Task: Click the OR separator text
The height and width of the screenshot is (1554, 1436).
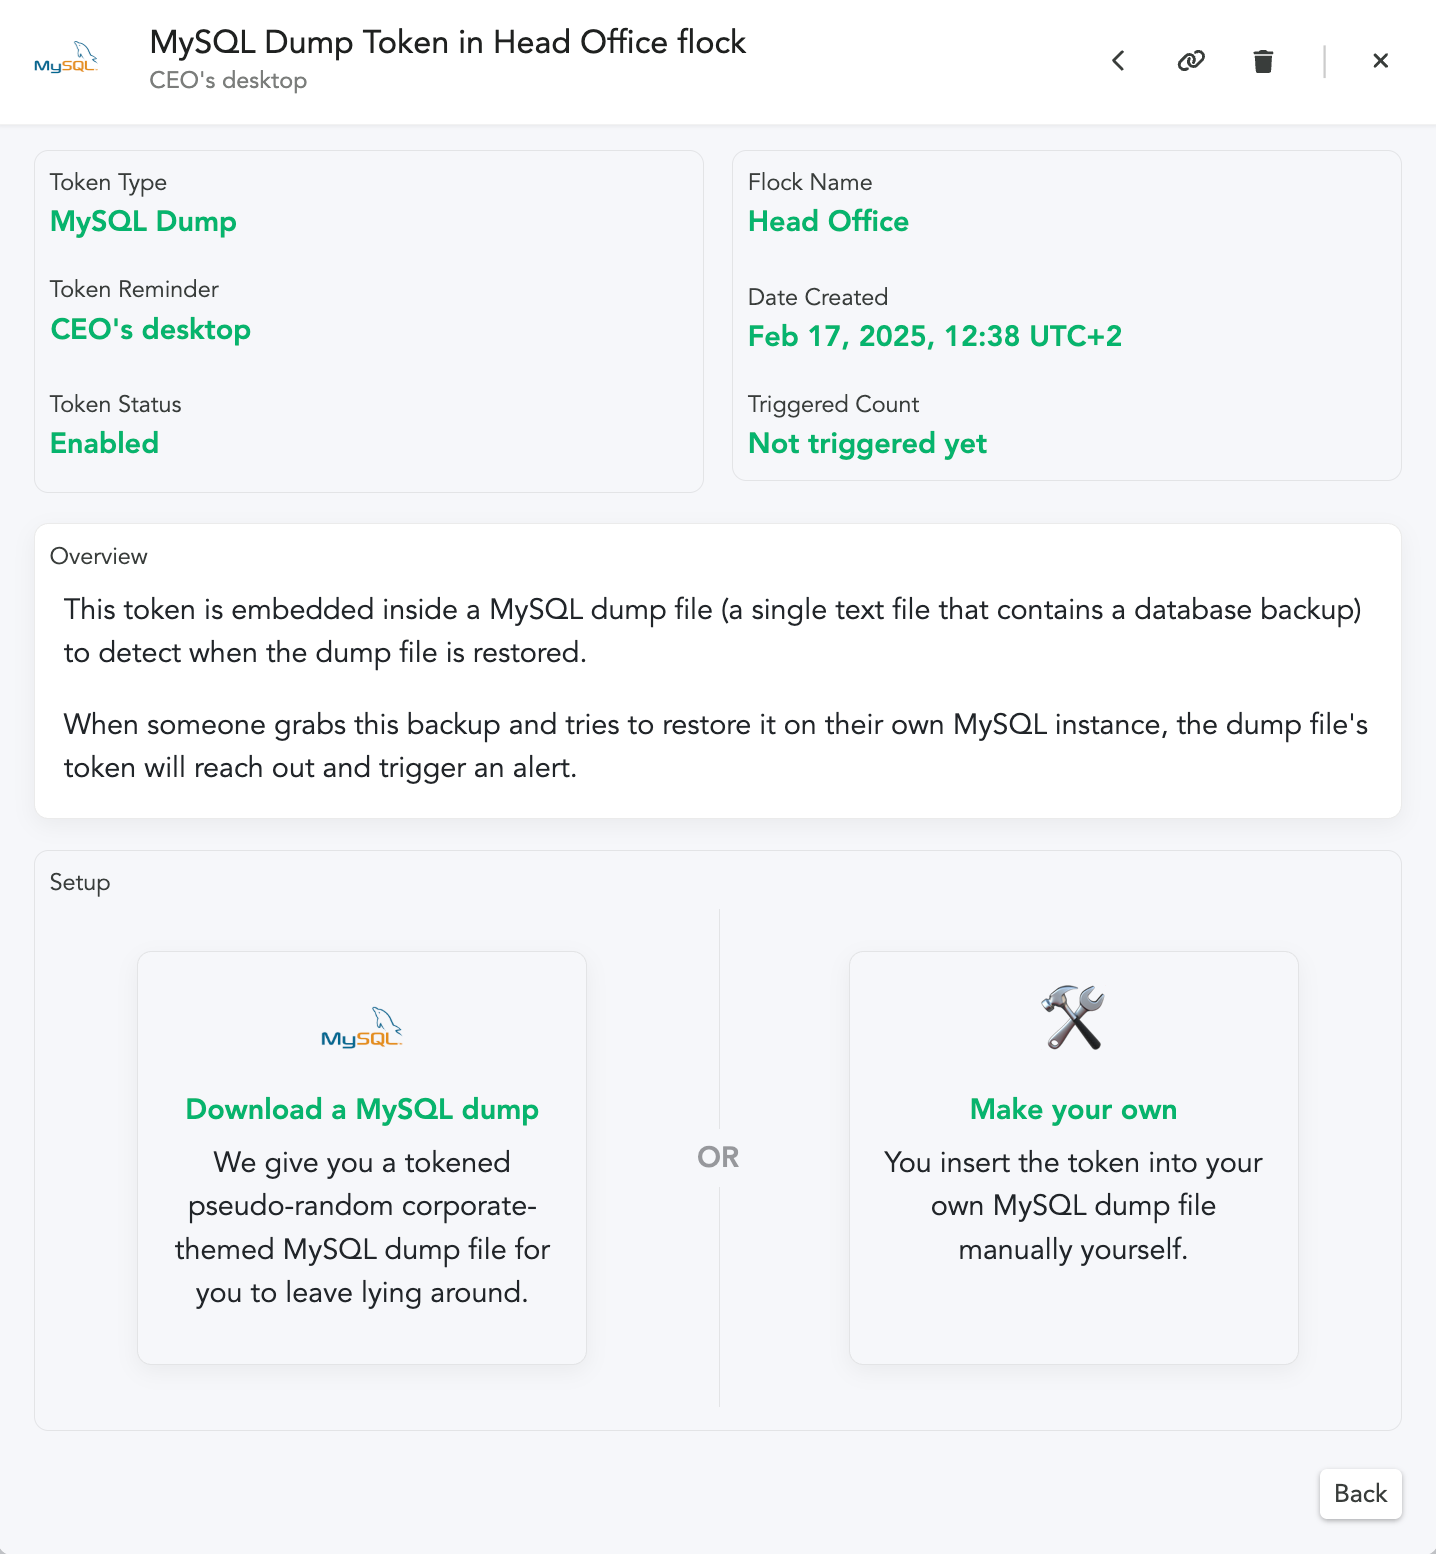Action: tap(718, 1157)
